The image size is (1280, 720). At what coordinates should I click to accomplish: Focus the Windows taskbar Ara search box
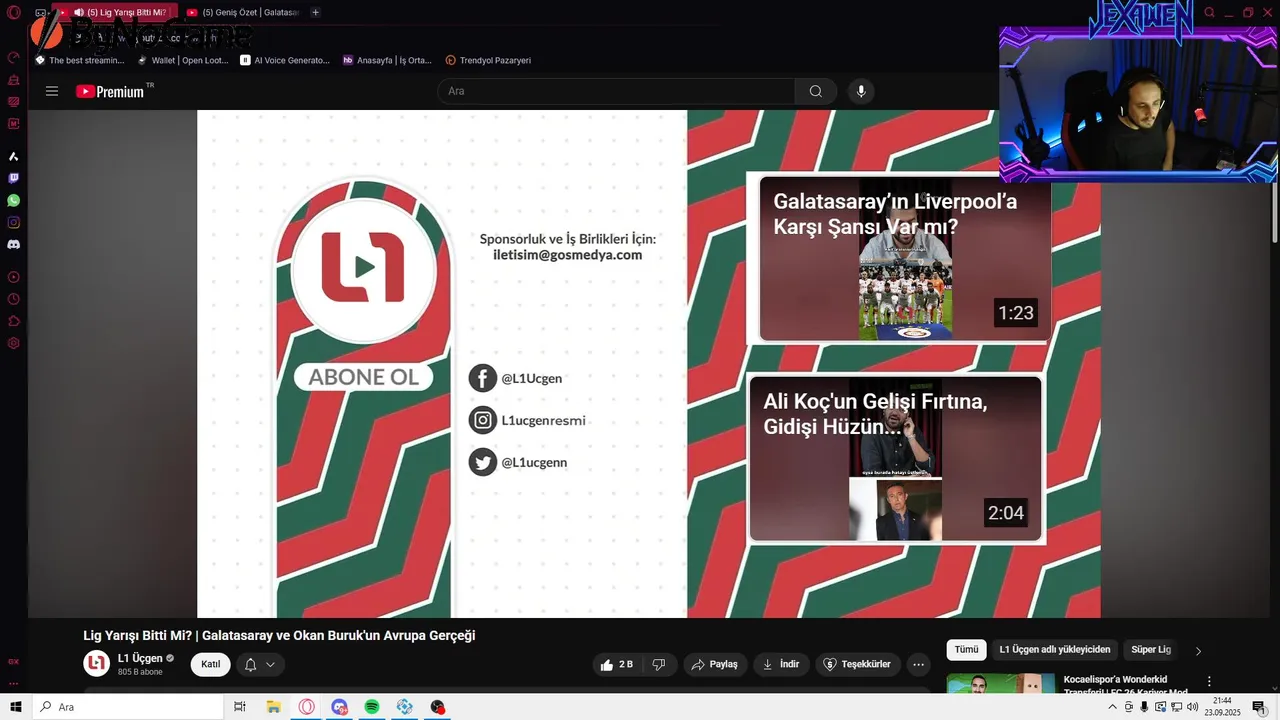128,707
